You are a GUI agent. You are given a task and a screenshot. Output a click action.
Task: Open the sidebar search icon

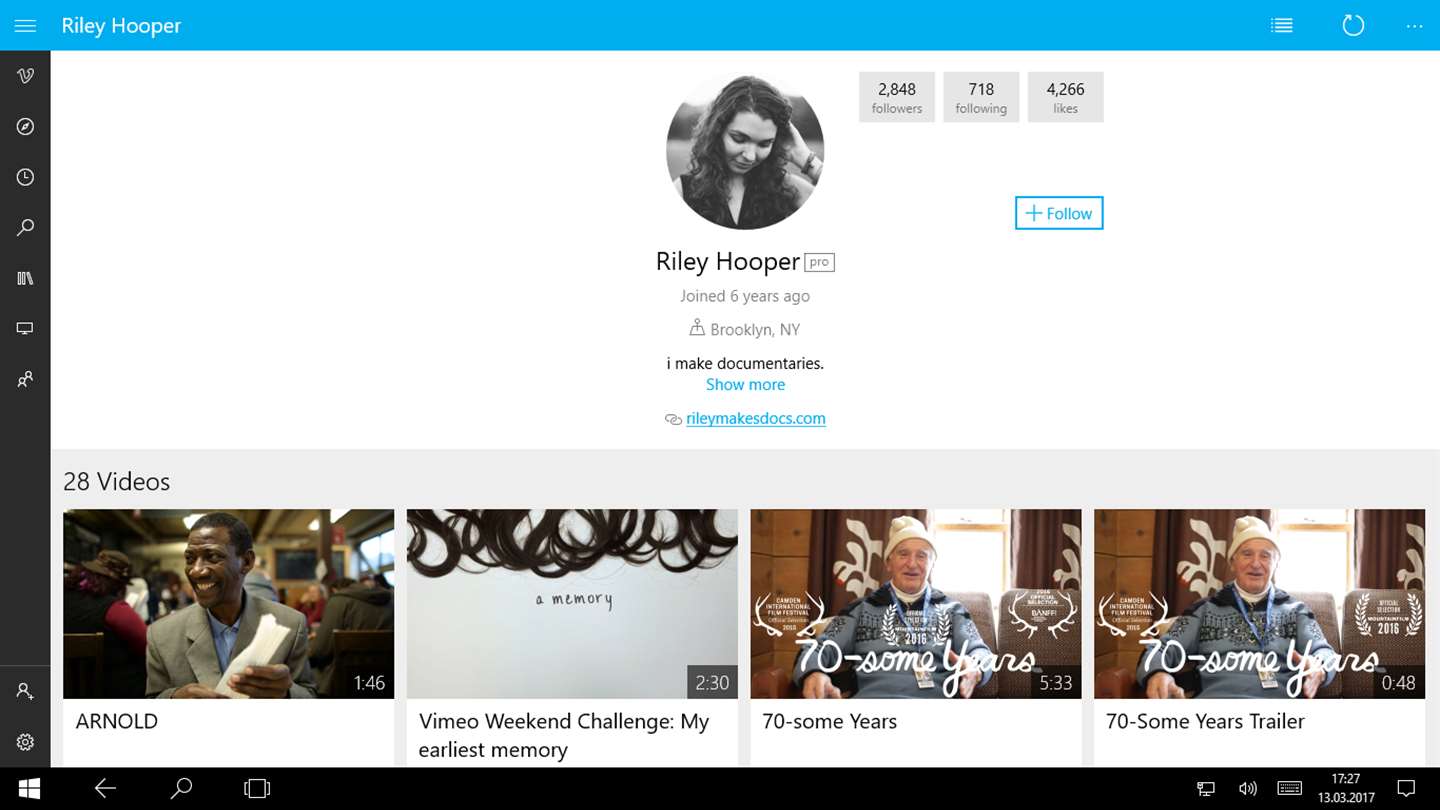click(25, 228)
